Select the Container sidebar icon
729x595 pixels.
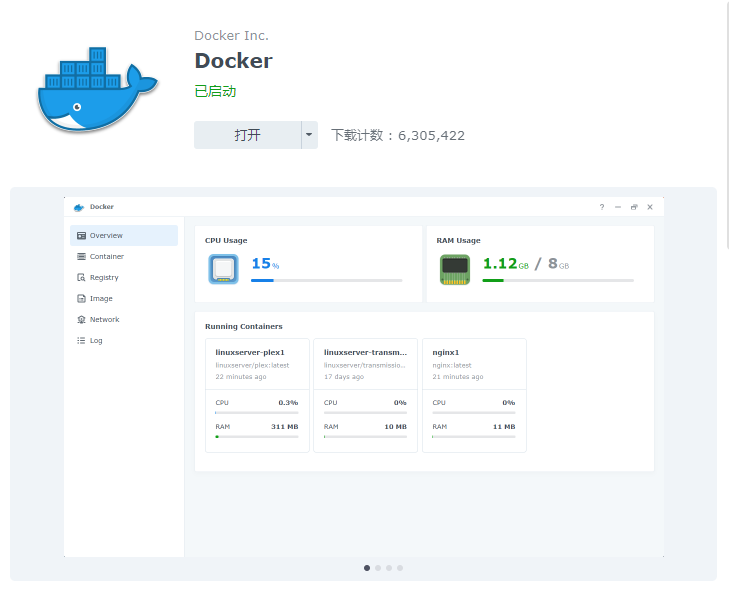click(x=81, y=257)
